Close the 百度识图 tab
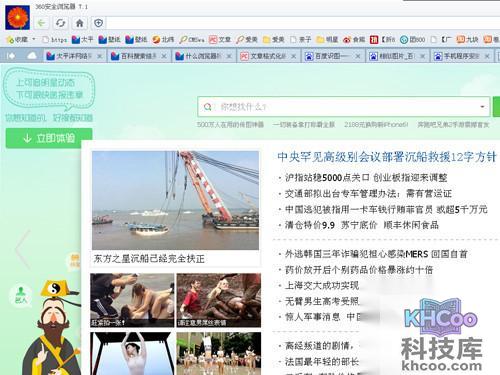 (358, 56)
